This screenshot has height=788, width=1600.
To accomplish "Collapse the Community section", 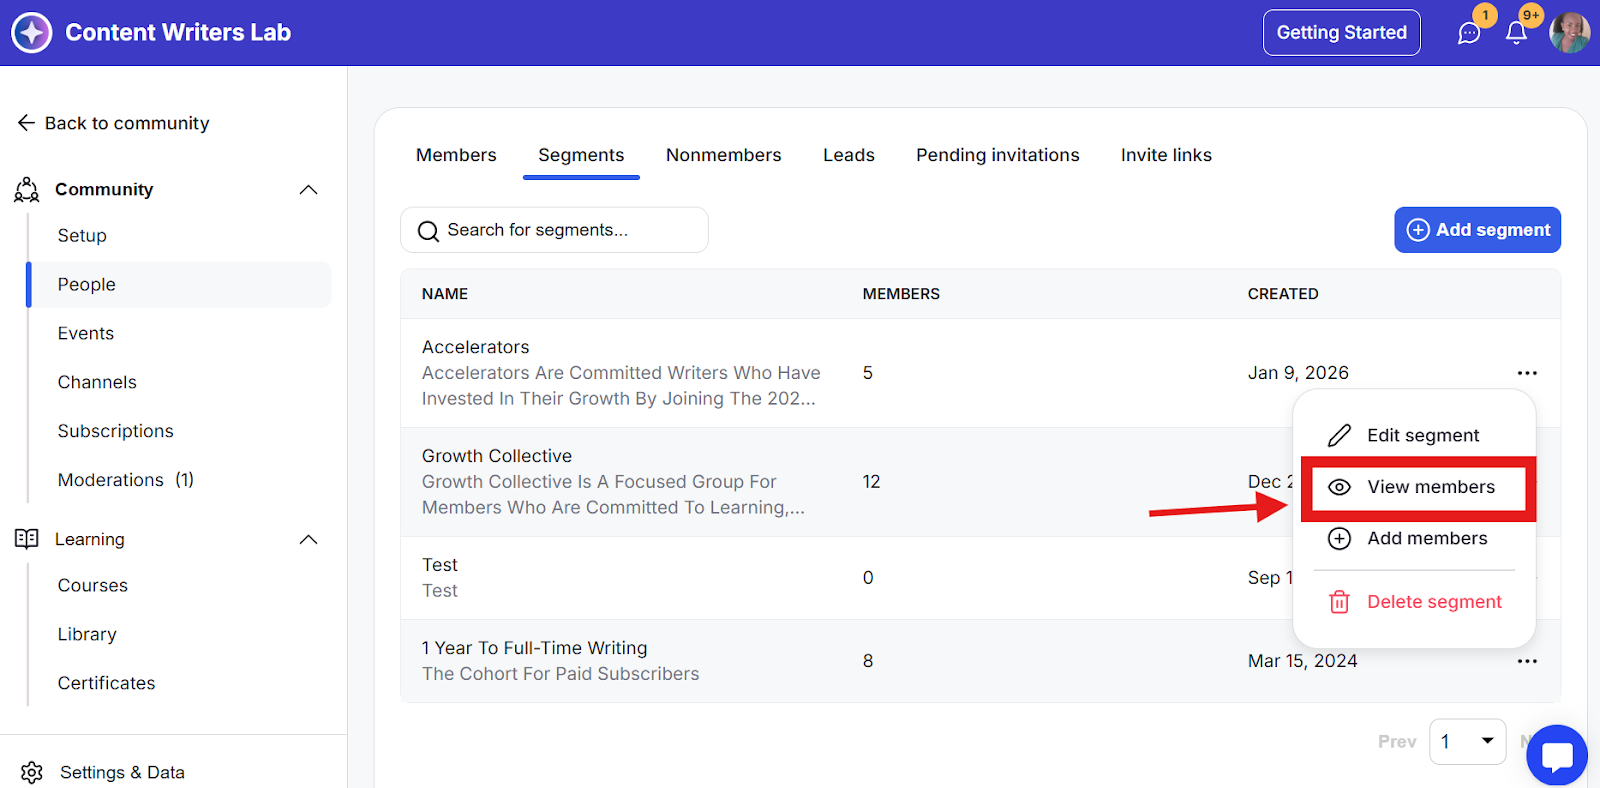I will coord(308,190).
